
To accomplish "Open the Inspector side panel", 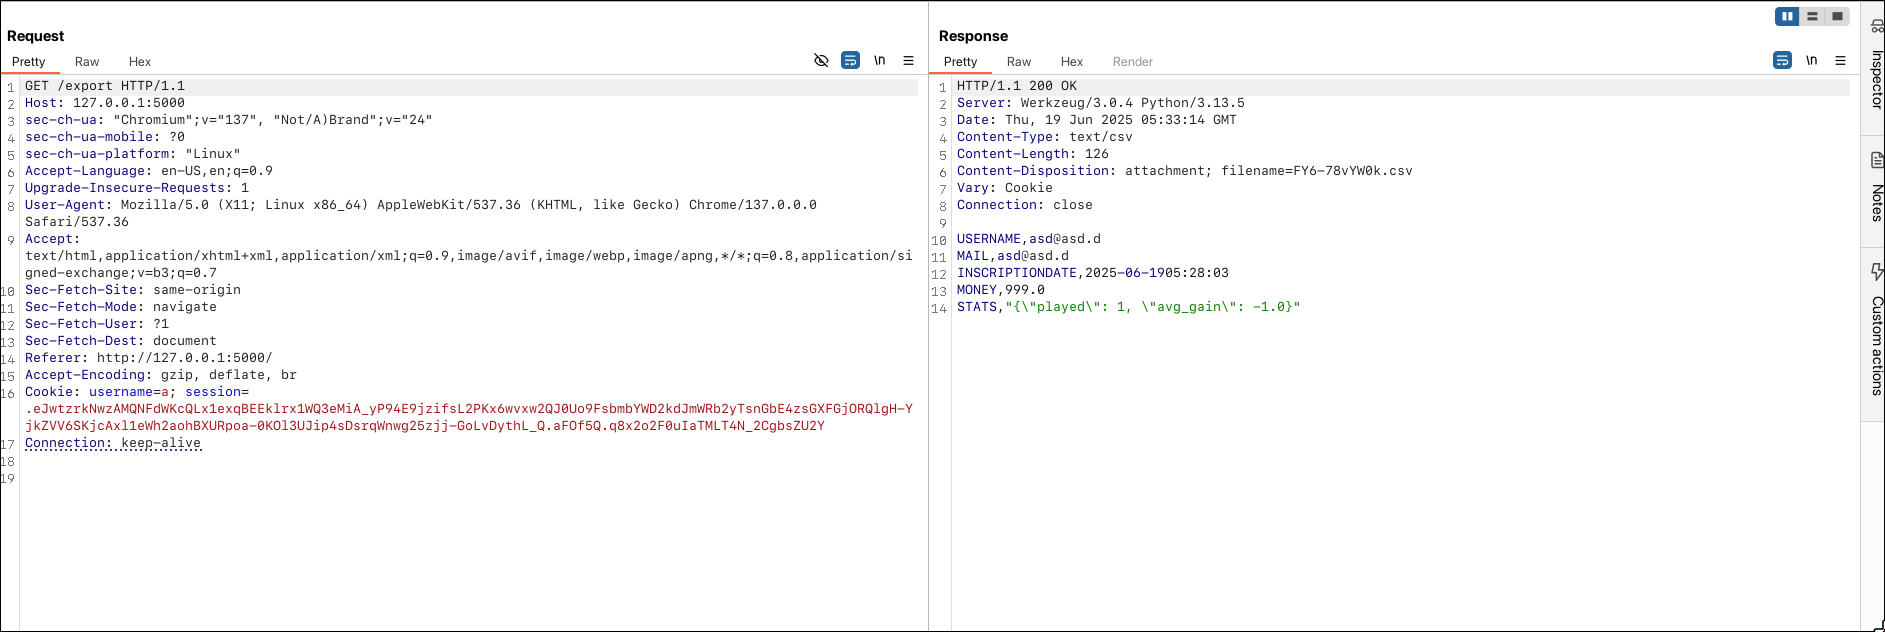I will point(1877,70).
